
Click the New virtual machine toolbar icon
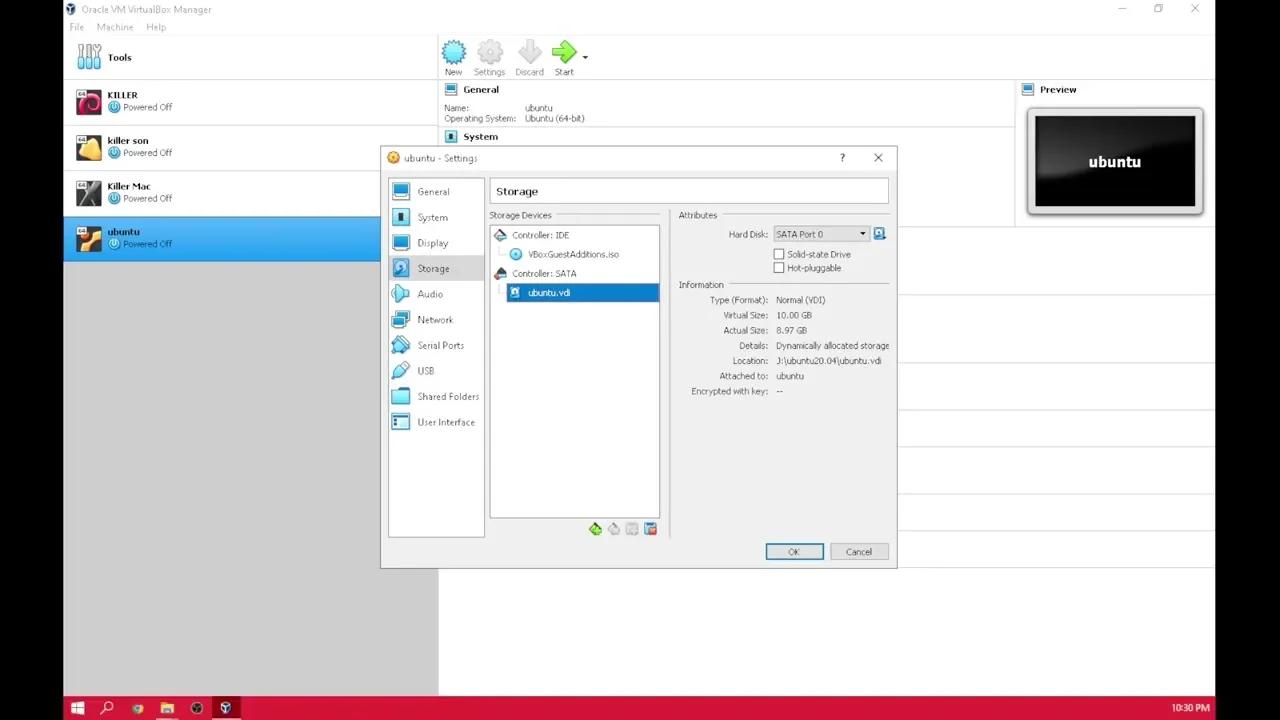[x=453, y=50]
